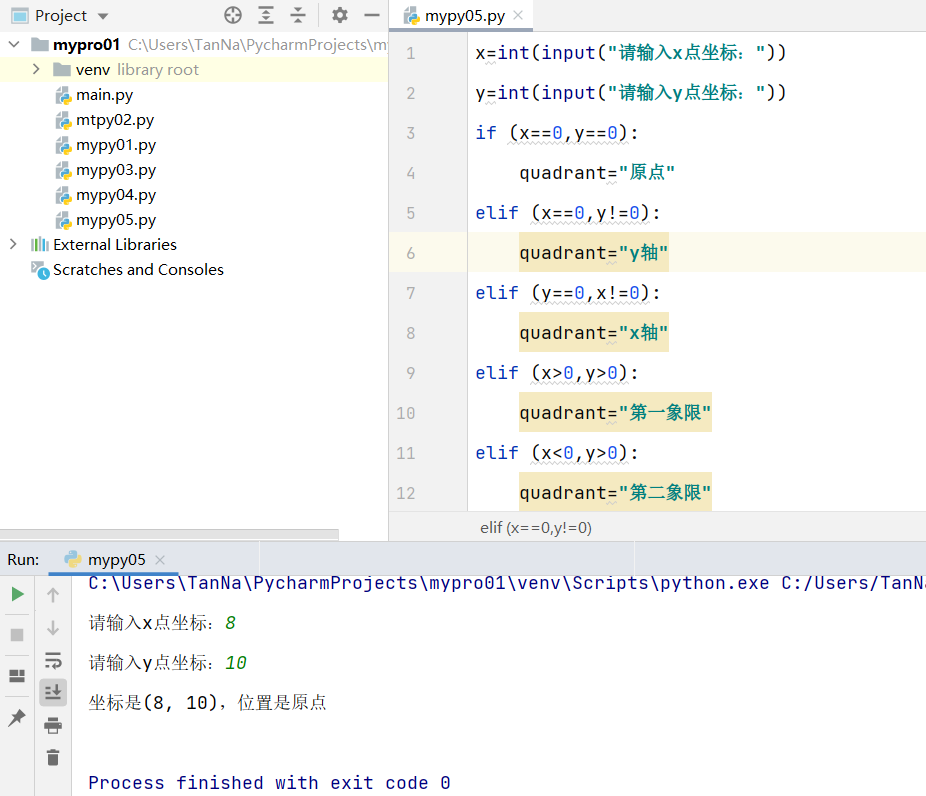Click the down arrow in Run toolbar
Image resolution: width=926 pixels, height=796 pixels.
pos(53,627)
